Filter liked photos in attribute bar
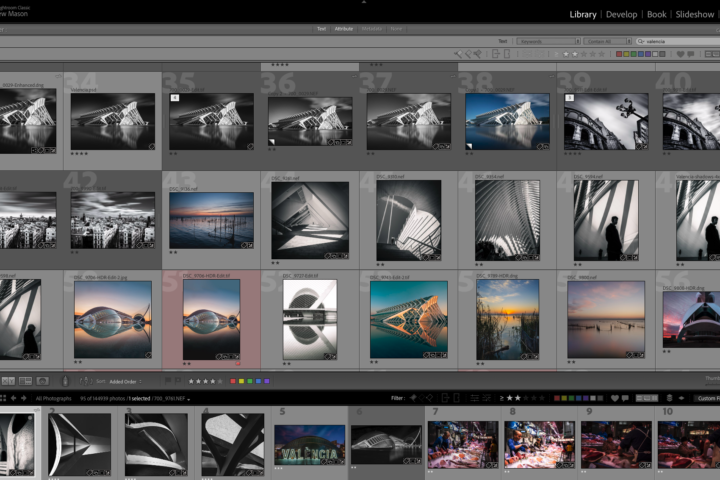720x480 pixels. pos(680,54)
